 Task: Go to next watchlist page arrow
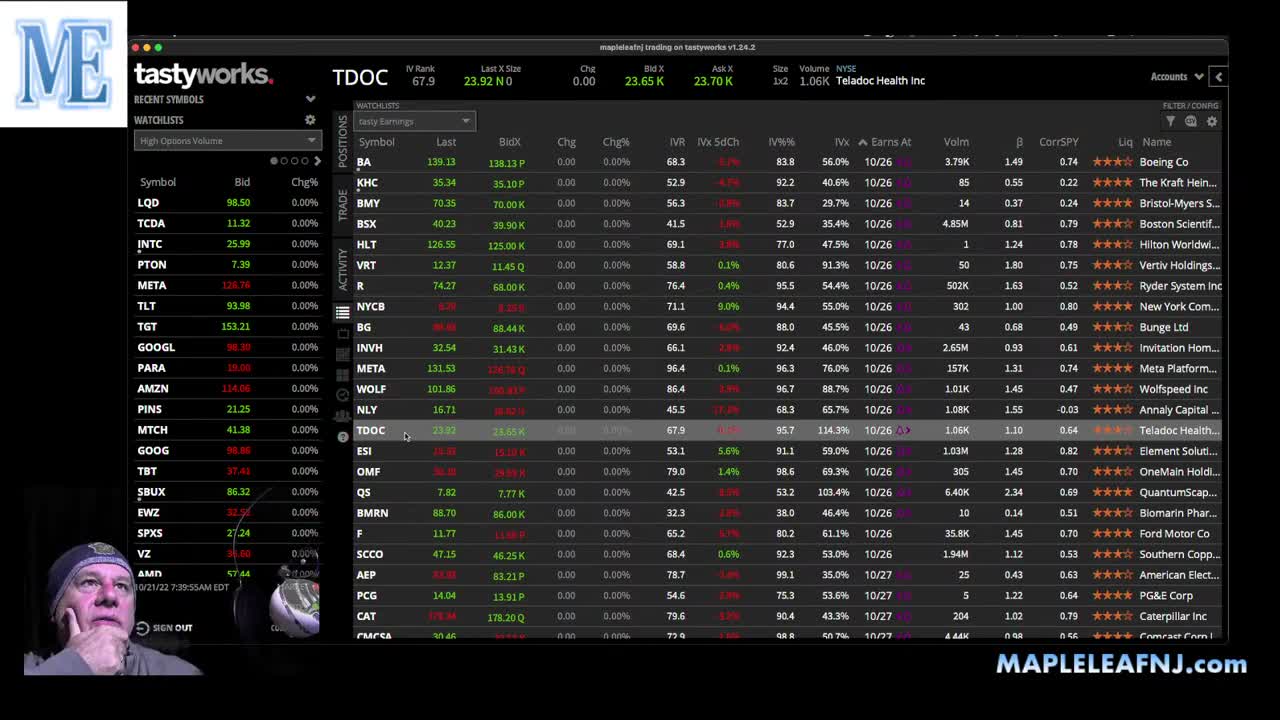tap(317, 161)
